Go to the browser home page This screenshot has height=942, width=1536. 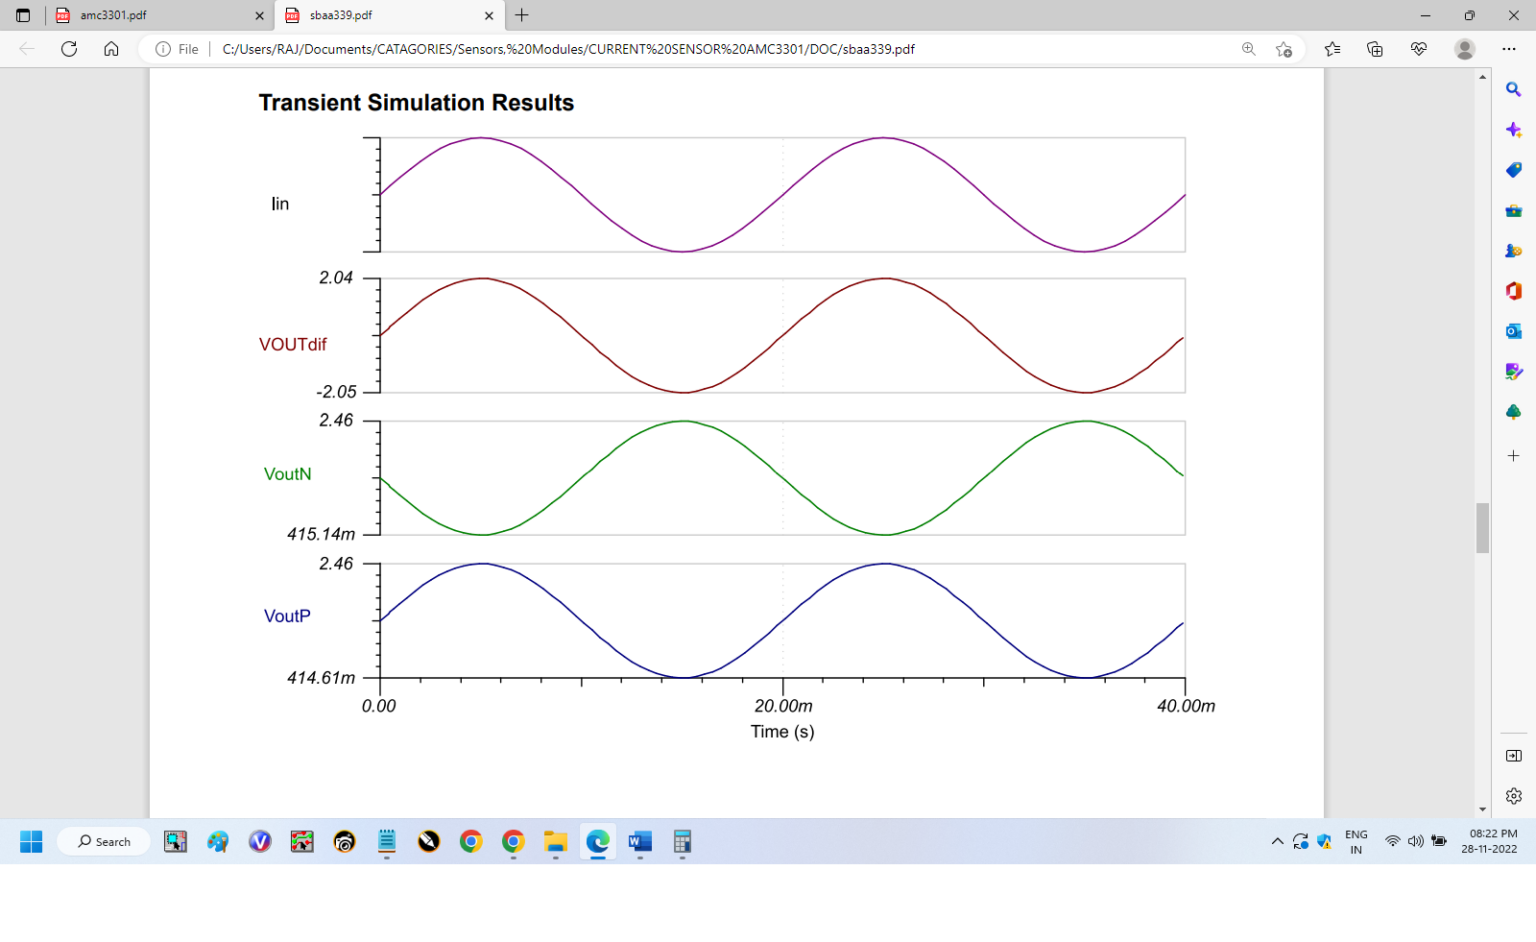(111, 49)
